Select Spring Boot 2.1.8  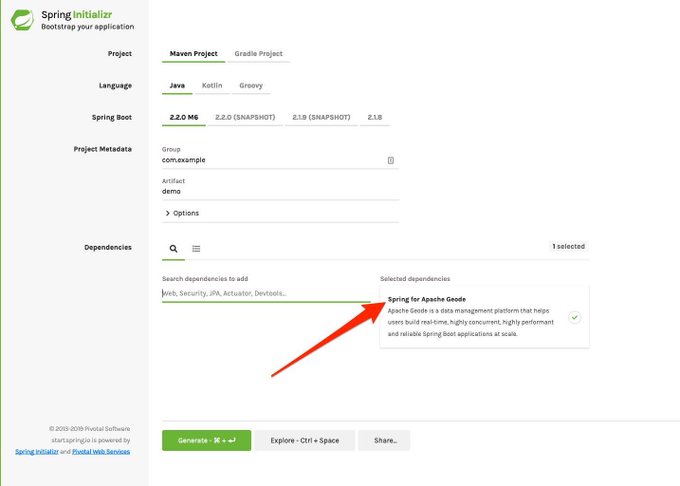click(375, 117)
